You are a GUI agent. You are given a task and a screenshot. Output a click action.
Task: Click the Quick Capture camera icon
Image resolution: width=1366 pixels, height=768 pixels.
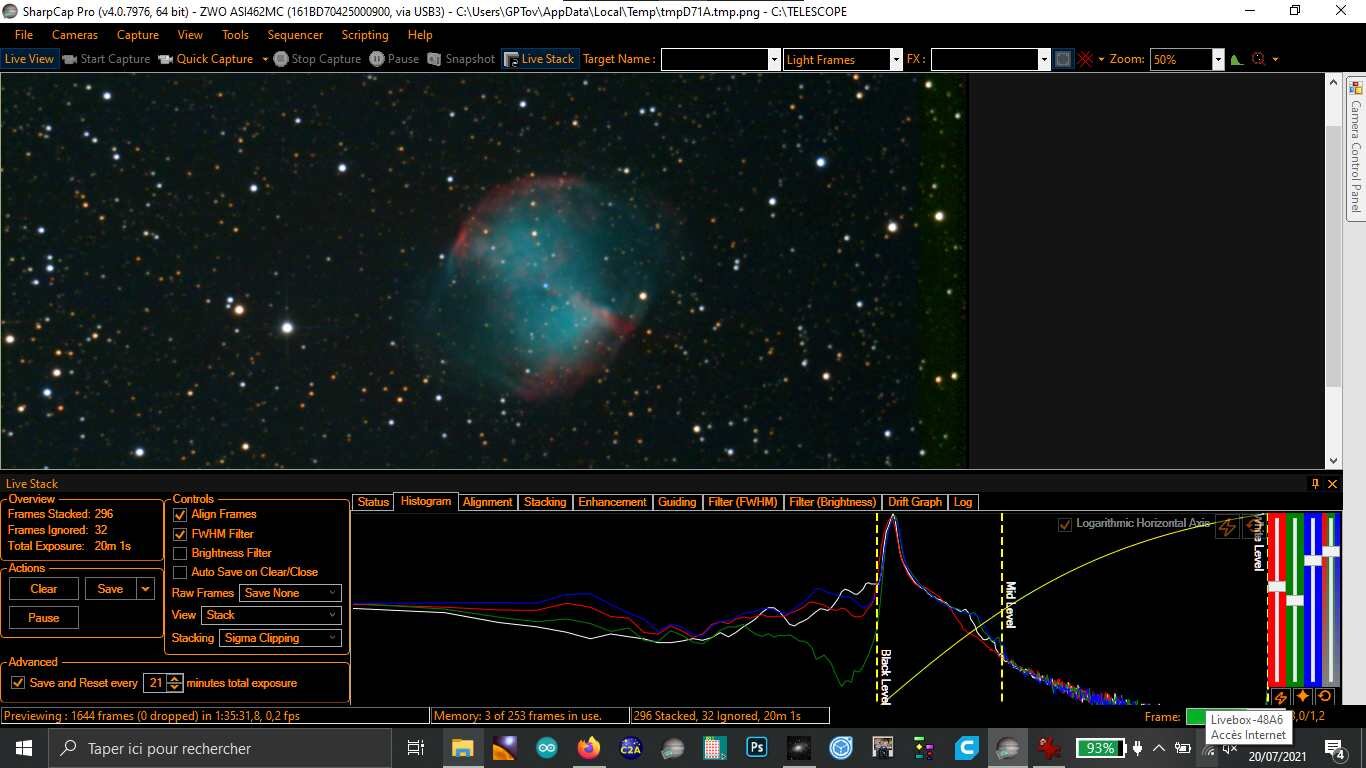[x=166, y=59]
